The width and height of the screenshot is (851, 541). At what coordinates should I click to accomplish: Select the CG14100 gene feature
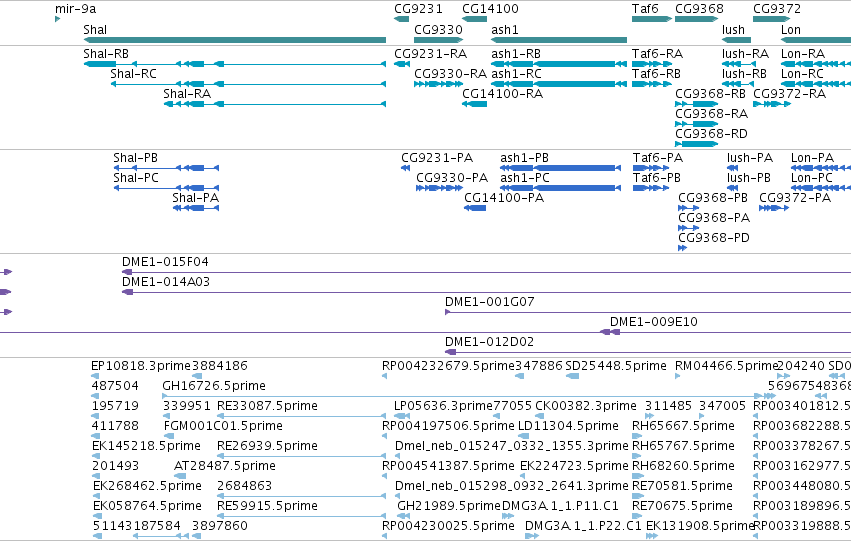474,20
